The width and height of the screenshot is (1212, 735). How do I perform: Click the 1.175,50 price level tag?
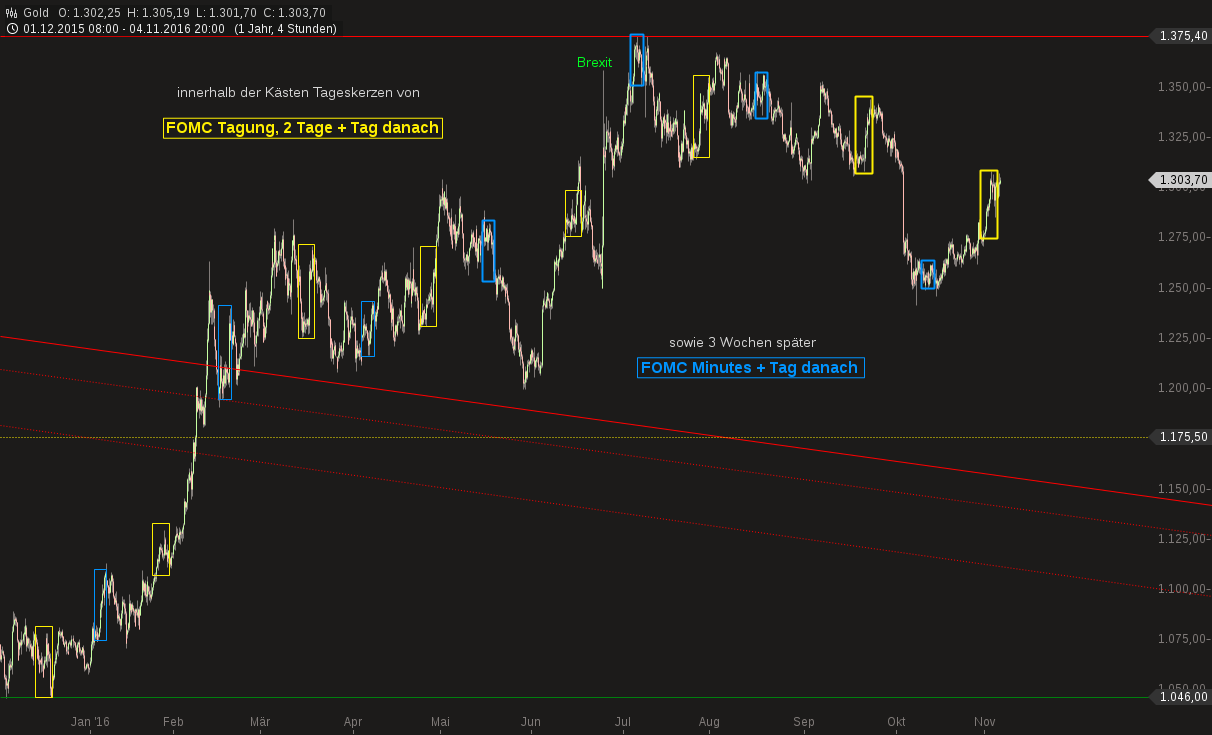pos(1182,437)
